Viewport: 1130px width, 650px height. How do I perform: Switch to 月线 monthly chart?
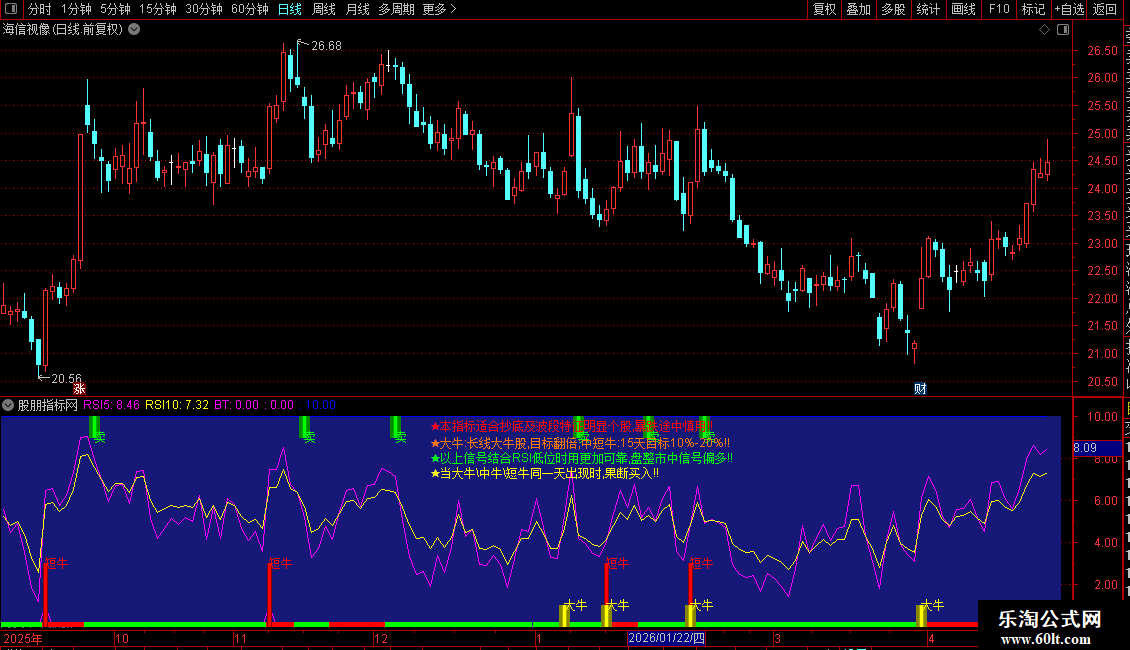pyautogui.click(x=357, y=9)
